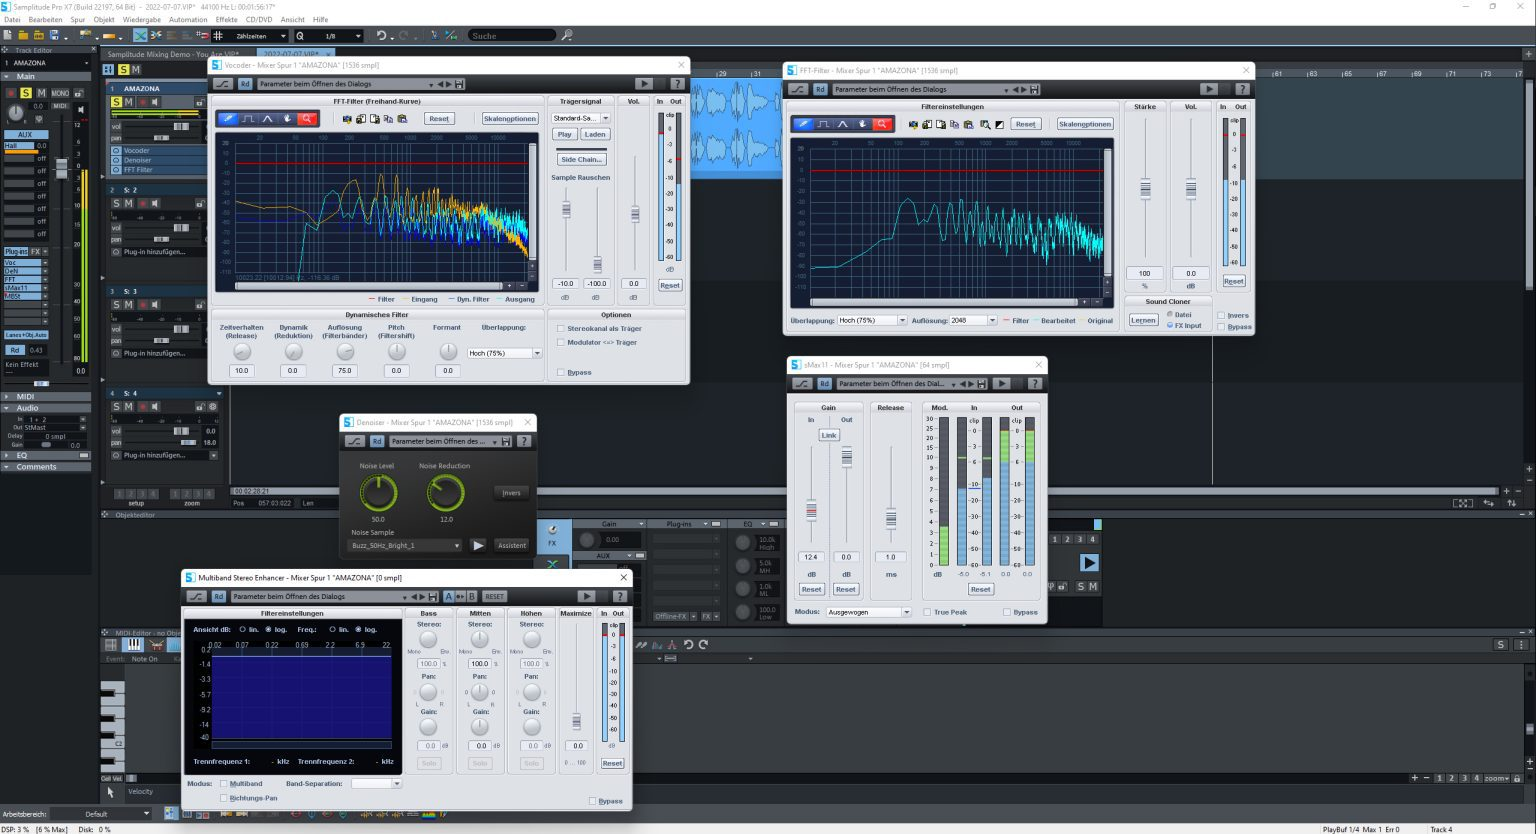Switch to preset slot B in Stereo Enhancer
1536x834 pixels.
point(472,596)
